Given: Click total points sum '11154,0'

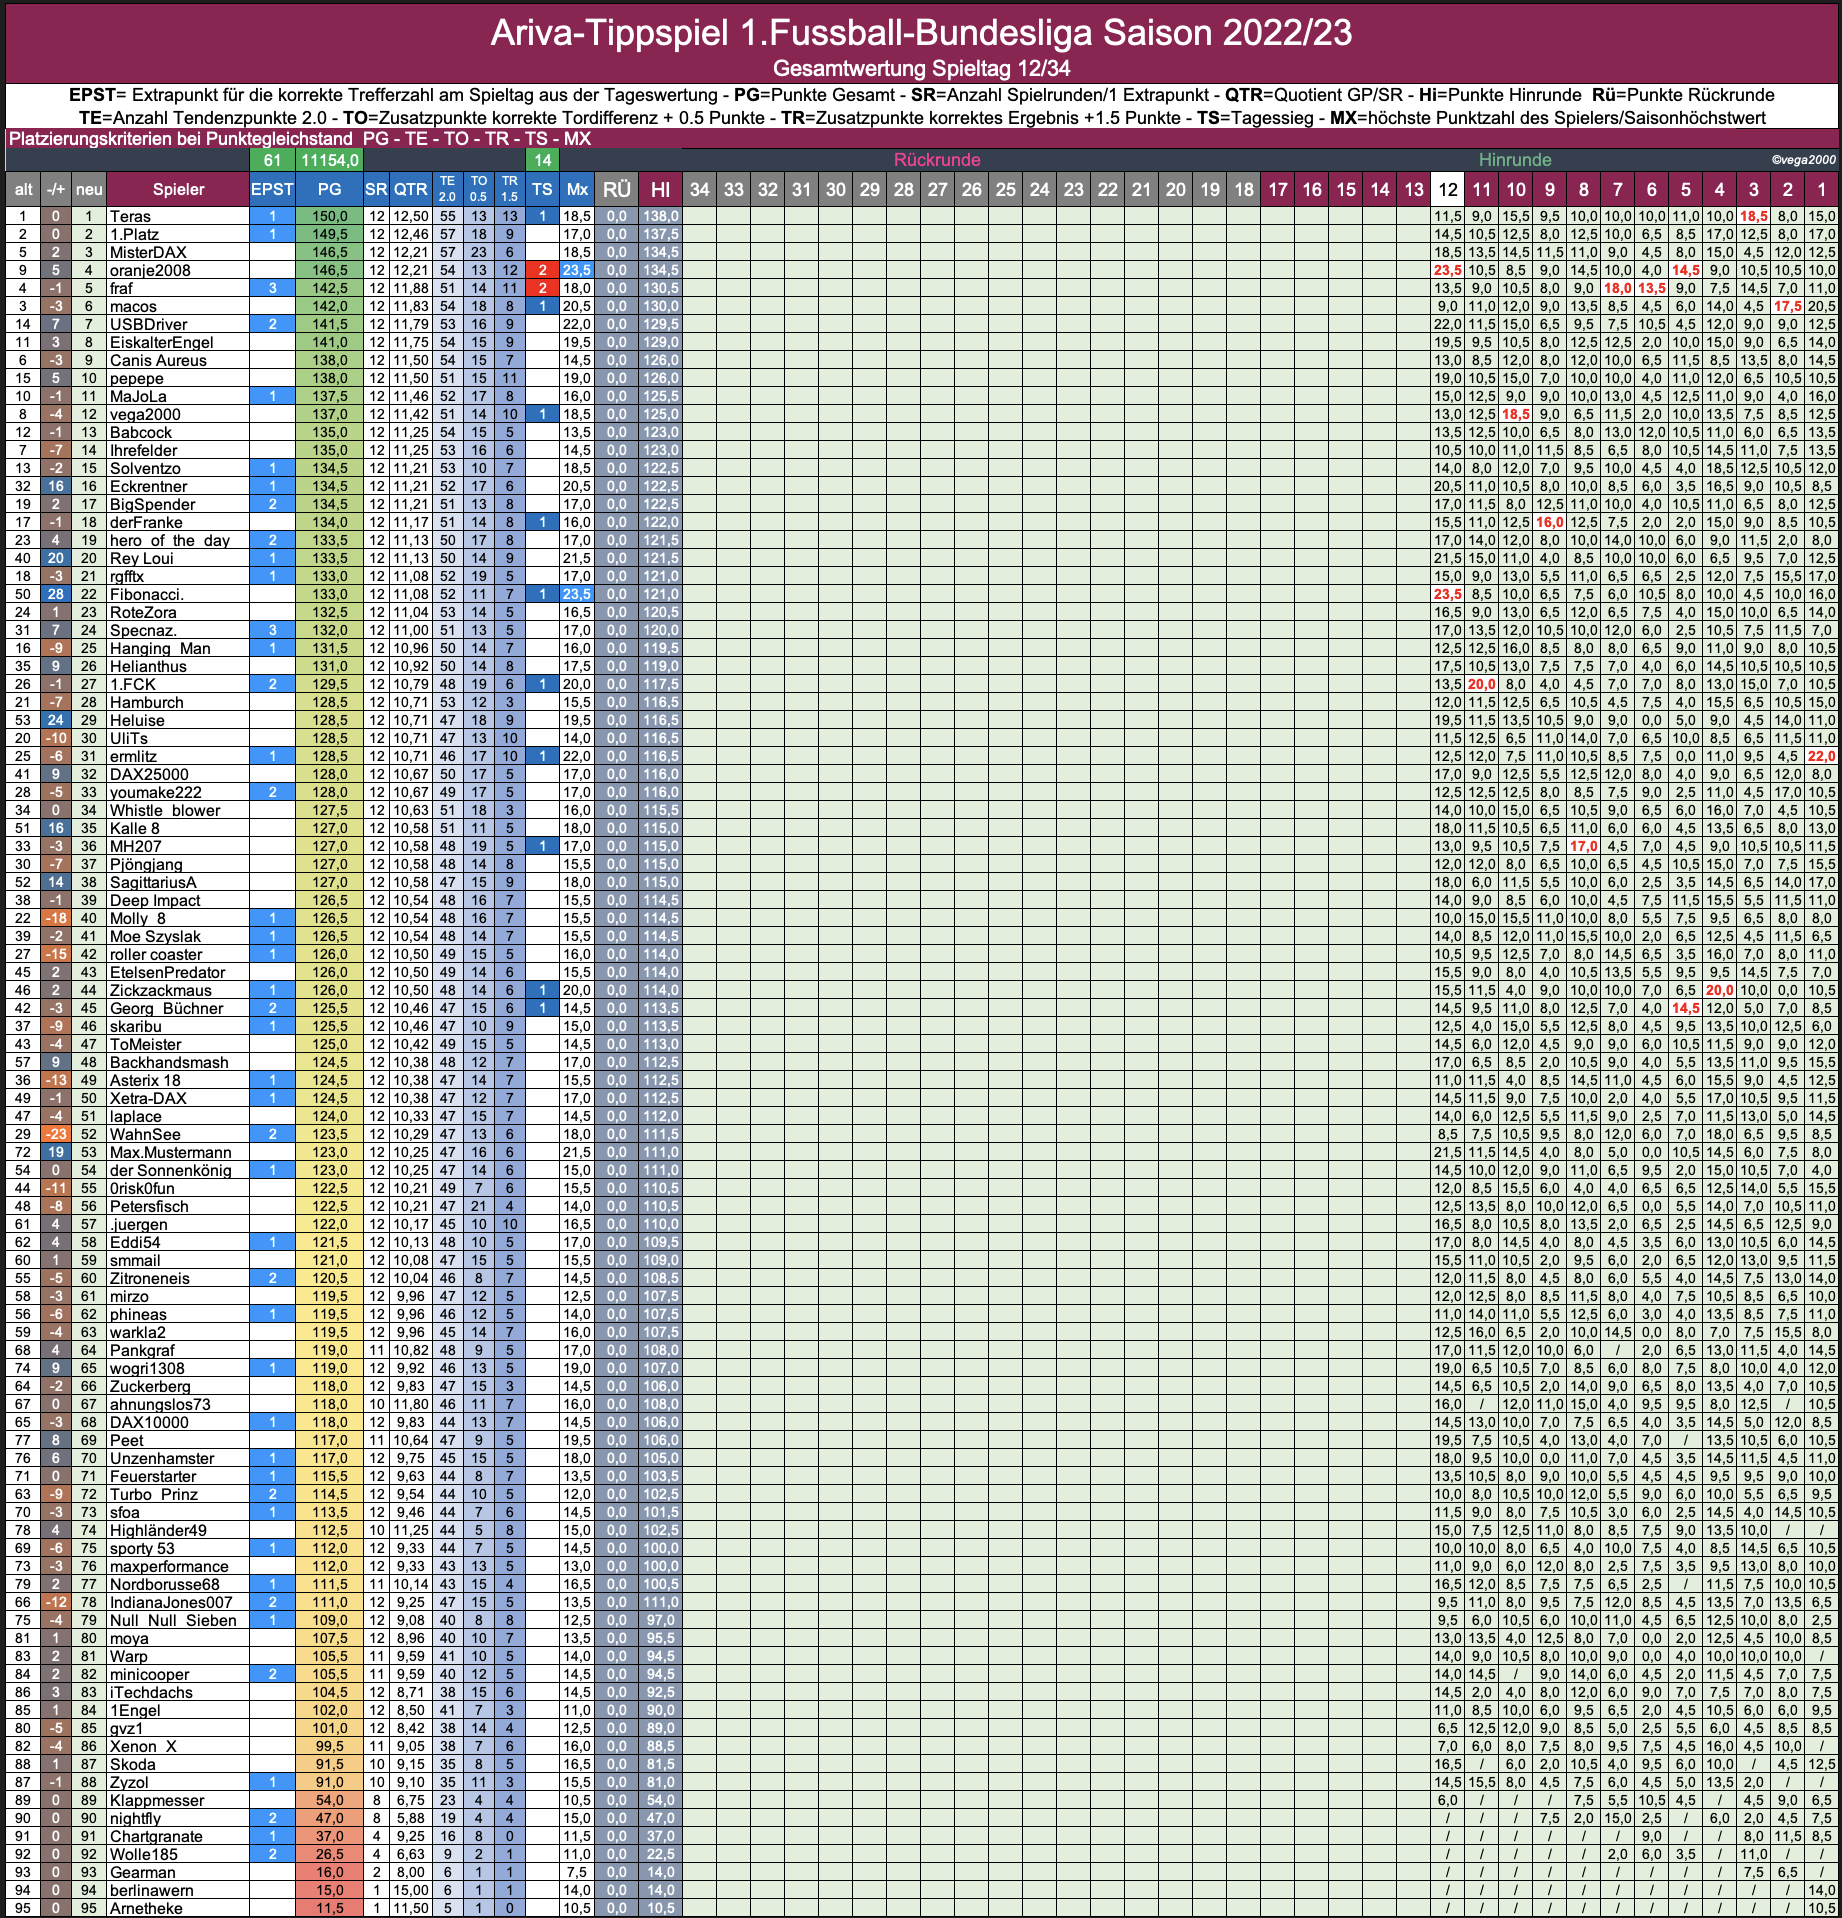Looking at the screenshot, I should point(329,160).
